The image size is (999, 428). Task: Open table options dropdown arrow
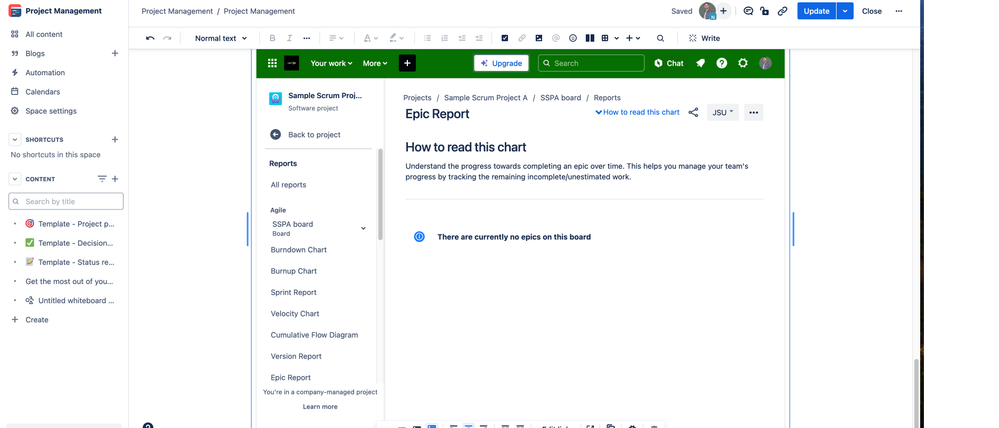(x=617, y=38)
